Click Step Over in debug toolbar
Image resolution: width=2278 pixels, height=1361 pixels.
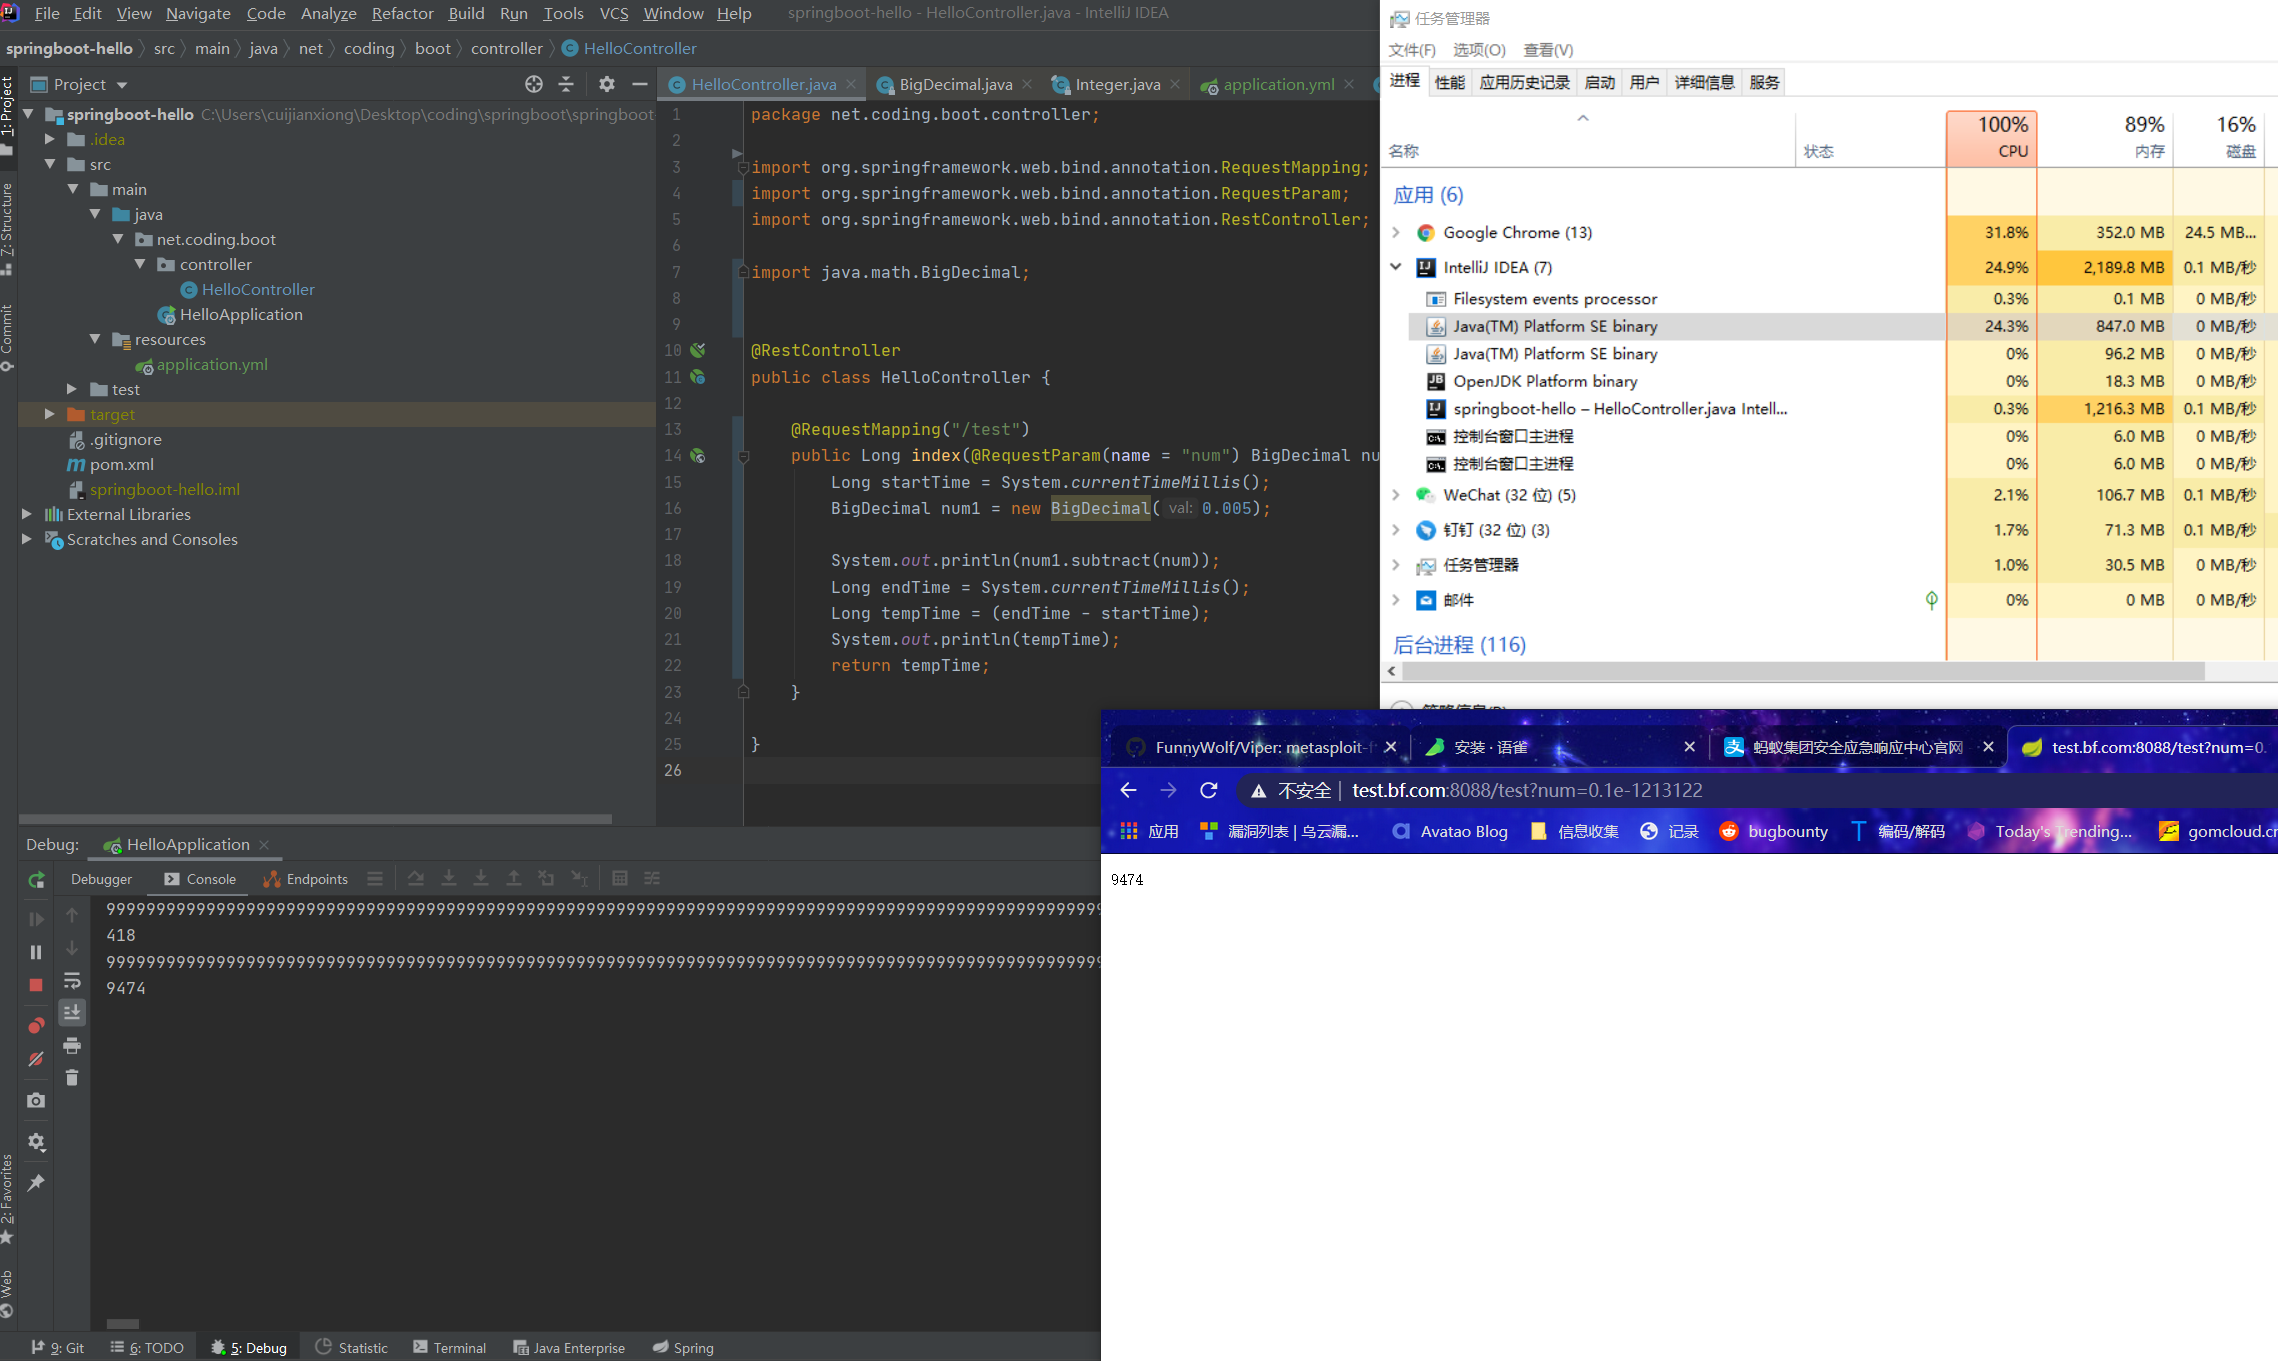click(416, 878)
